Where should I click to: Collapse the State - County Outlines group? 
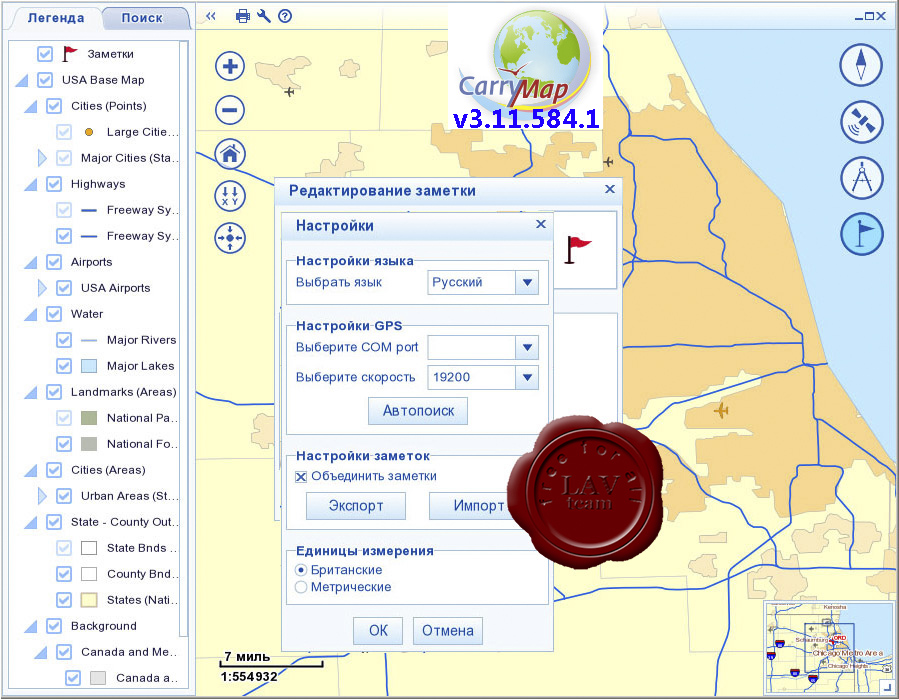click(x=31, y=523)
